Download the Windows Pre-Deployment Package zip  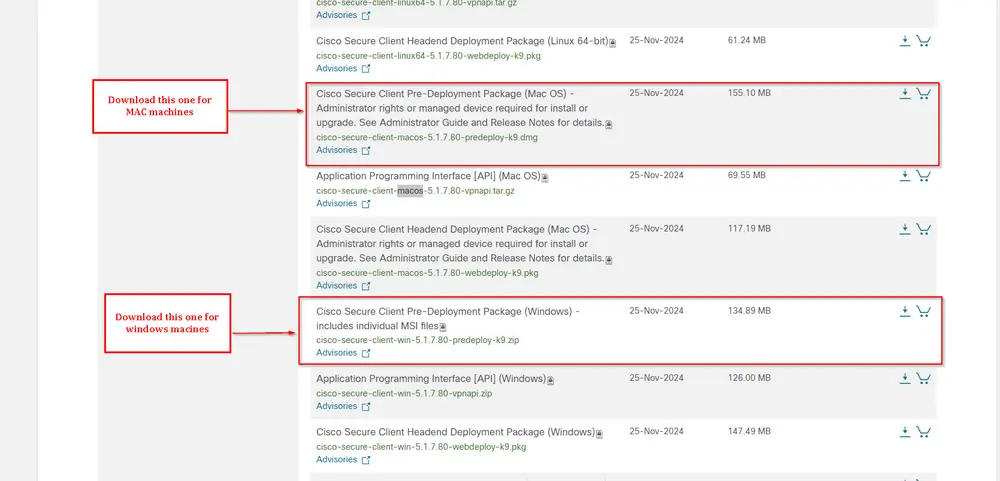(904, 311)
